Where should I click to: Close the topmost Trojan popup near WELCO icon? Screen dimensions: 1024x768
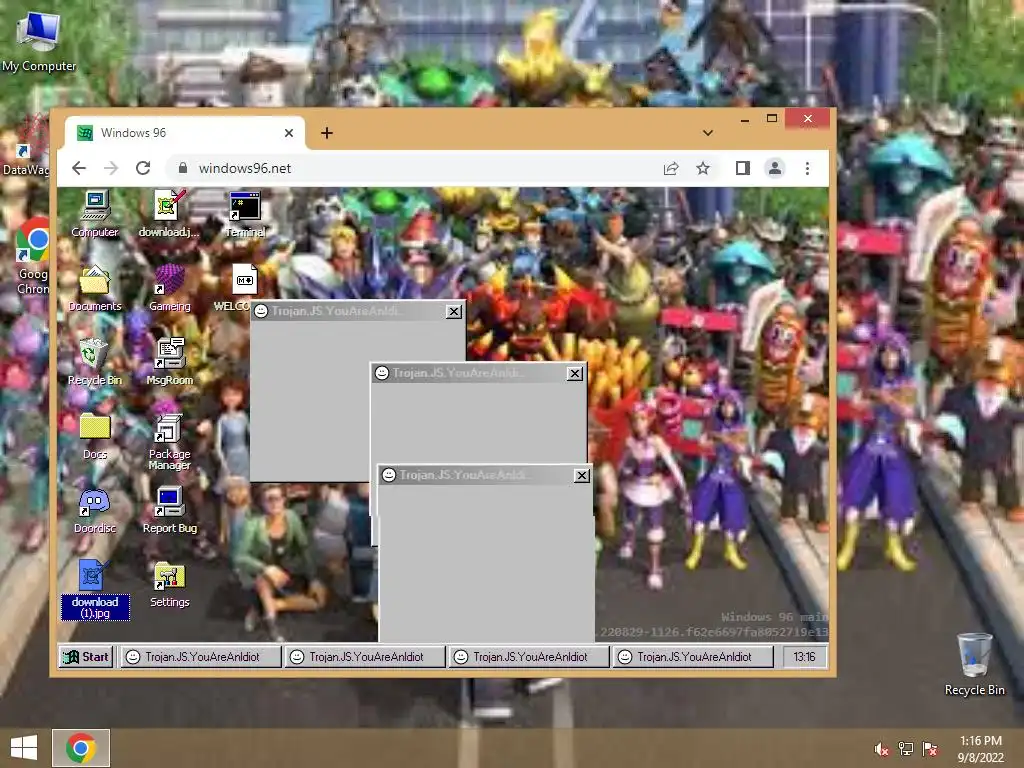pyautogui.click(x=454, y=312)
